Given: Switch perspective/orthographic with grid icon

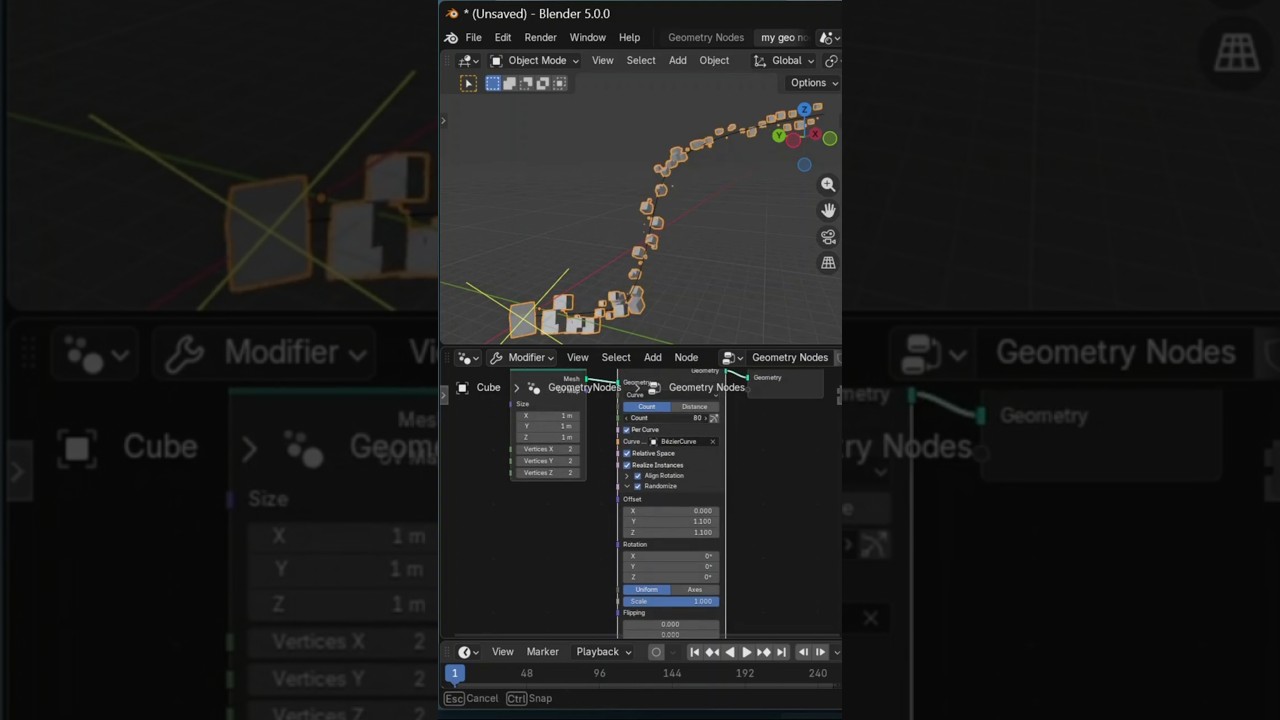Looking at the screenshot, I should tap(828, 263).
